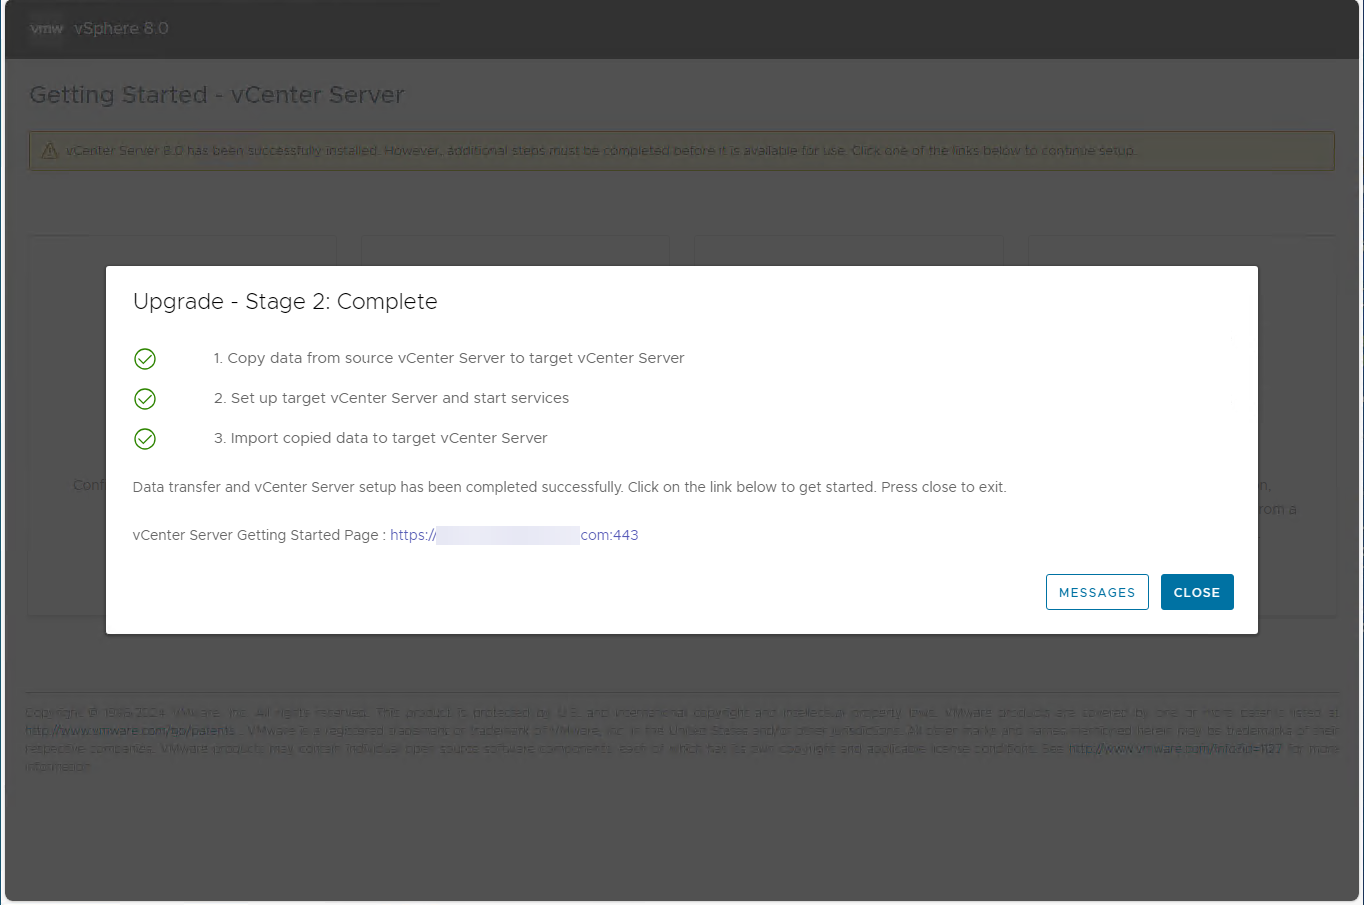Open the vCenter Server Getting Started Page link
This screenshot has width=1364, height=905.
coord(514,535)
